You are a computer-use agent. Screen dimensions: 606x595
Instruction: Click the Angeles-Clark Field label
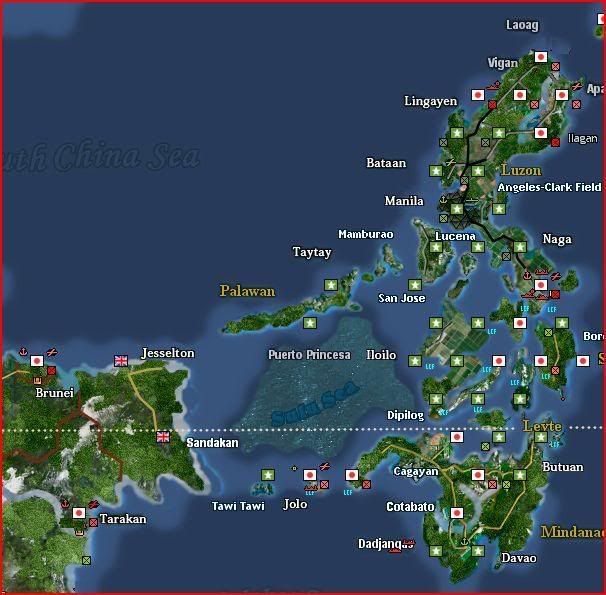tap(550, 187)
